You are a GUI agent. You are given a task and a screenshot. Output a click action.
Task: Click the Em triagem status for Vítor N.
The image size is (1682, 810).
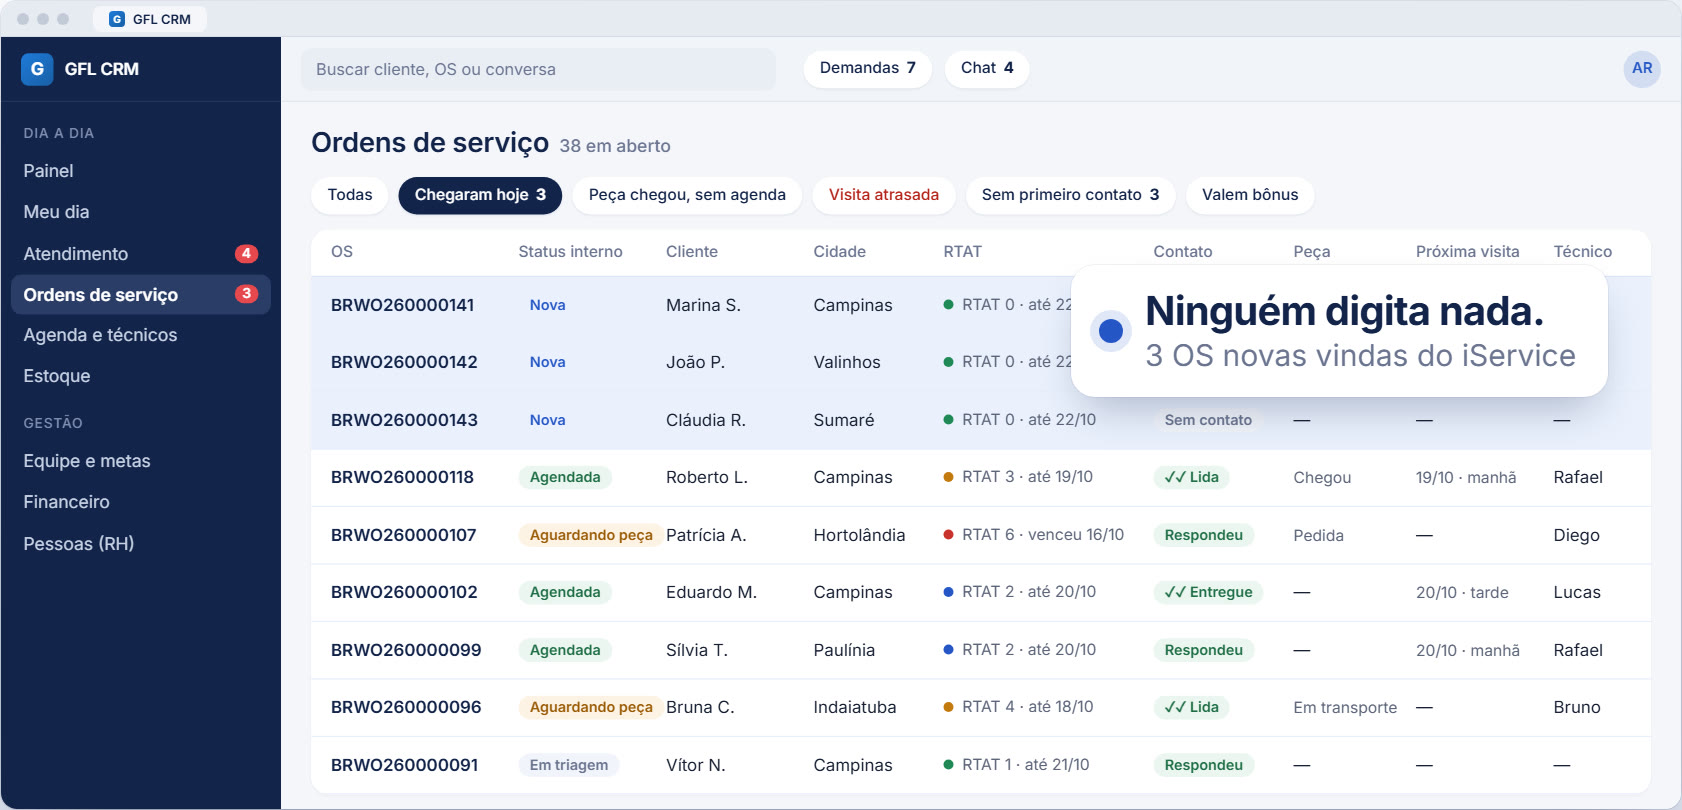569,765
